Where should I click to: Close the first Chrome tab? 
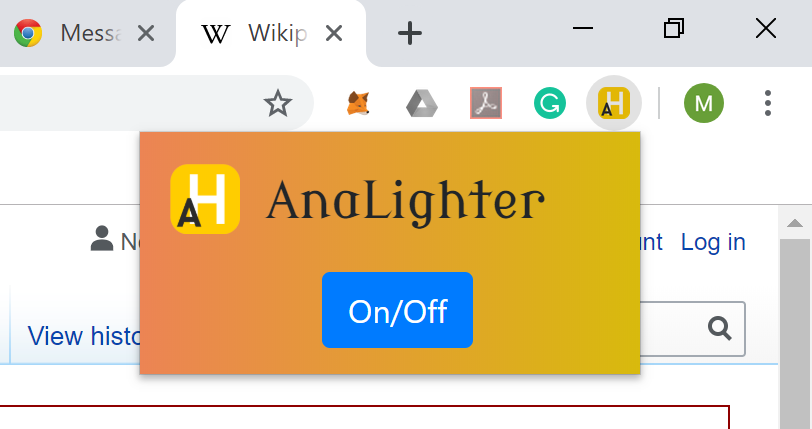[x=146, y=34]
